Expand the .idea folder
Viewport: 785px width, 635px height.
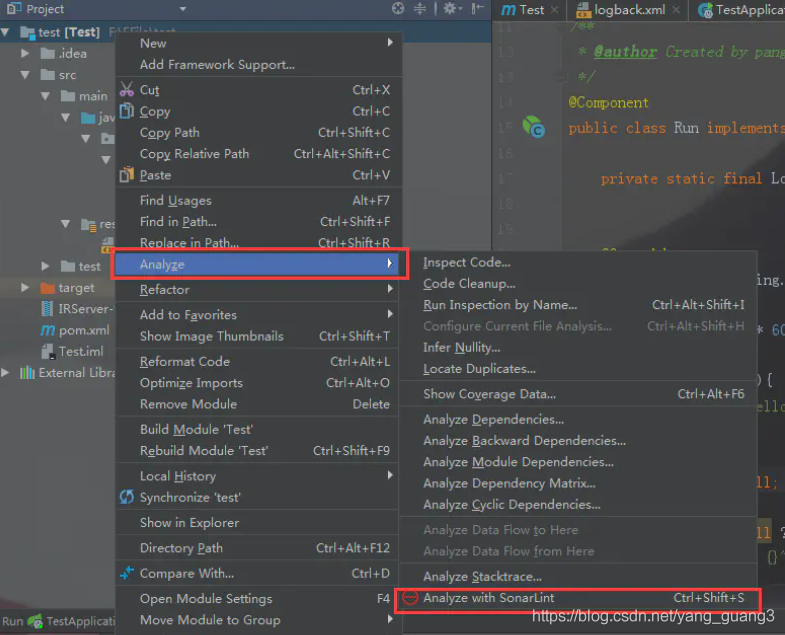pyautogui.click(x=25, y=53)
